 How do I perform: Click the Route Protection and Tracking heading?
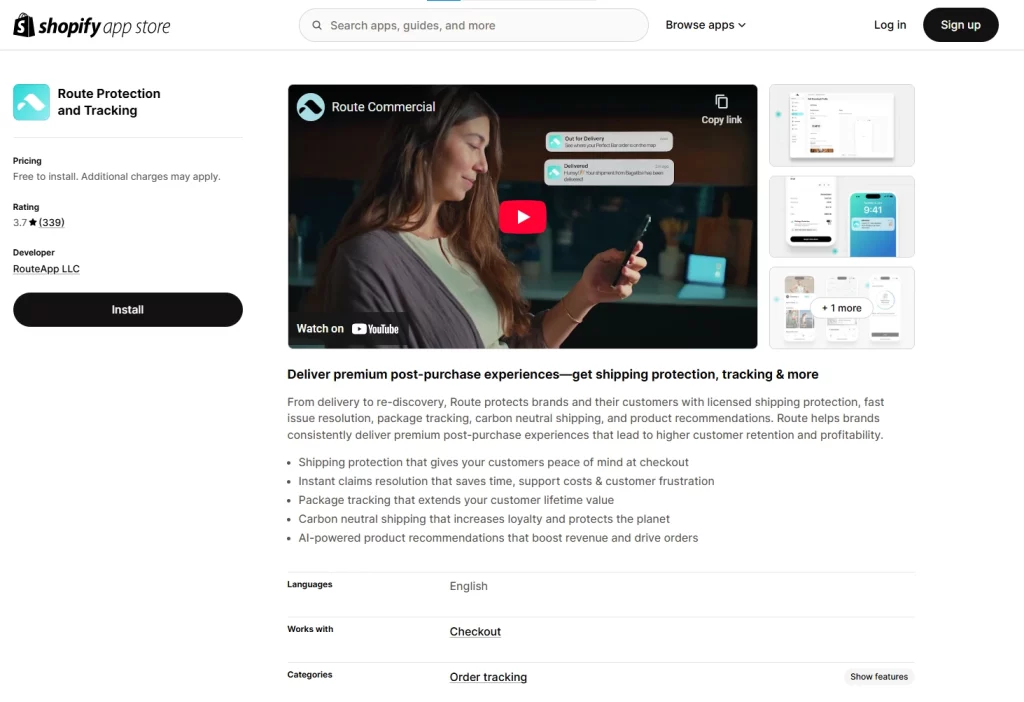pyautogui.click(x=109, y=102)
